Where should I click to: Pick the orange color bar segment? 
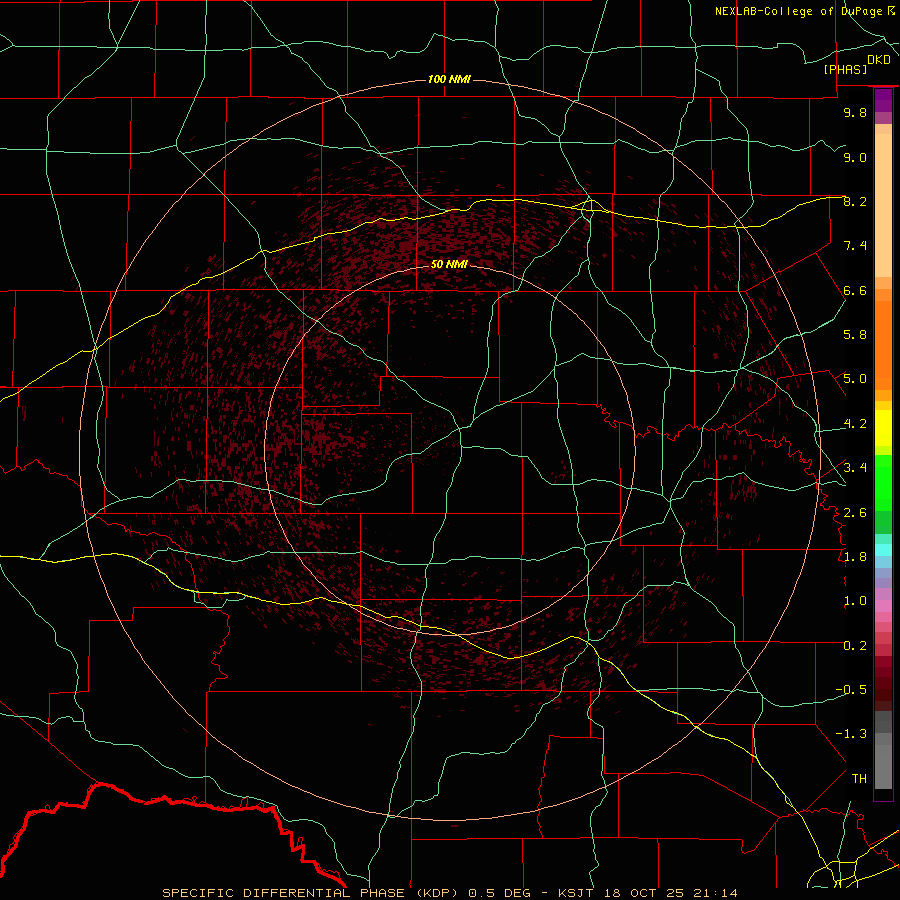[x=883, y=346]
